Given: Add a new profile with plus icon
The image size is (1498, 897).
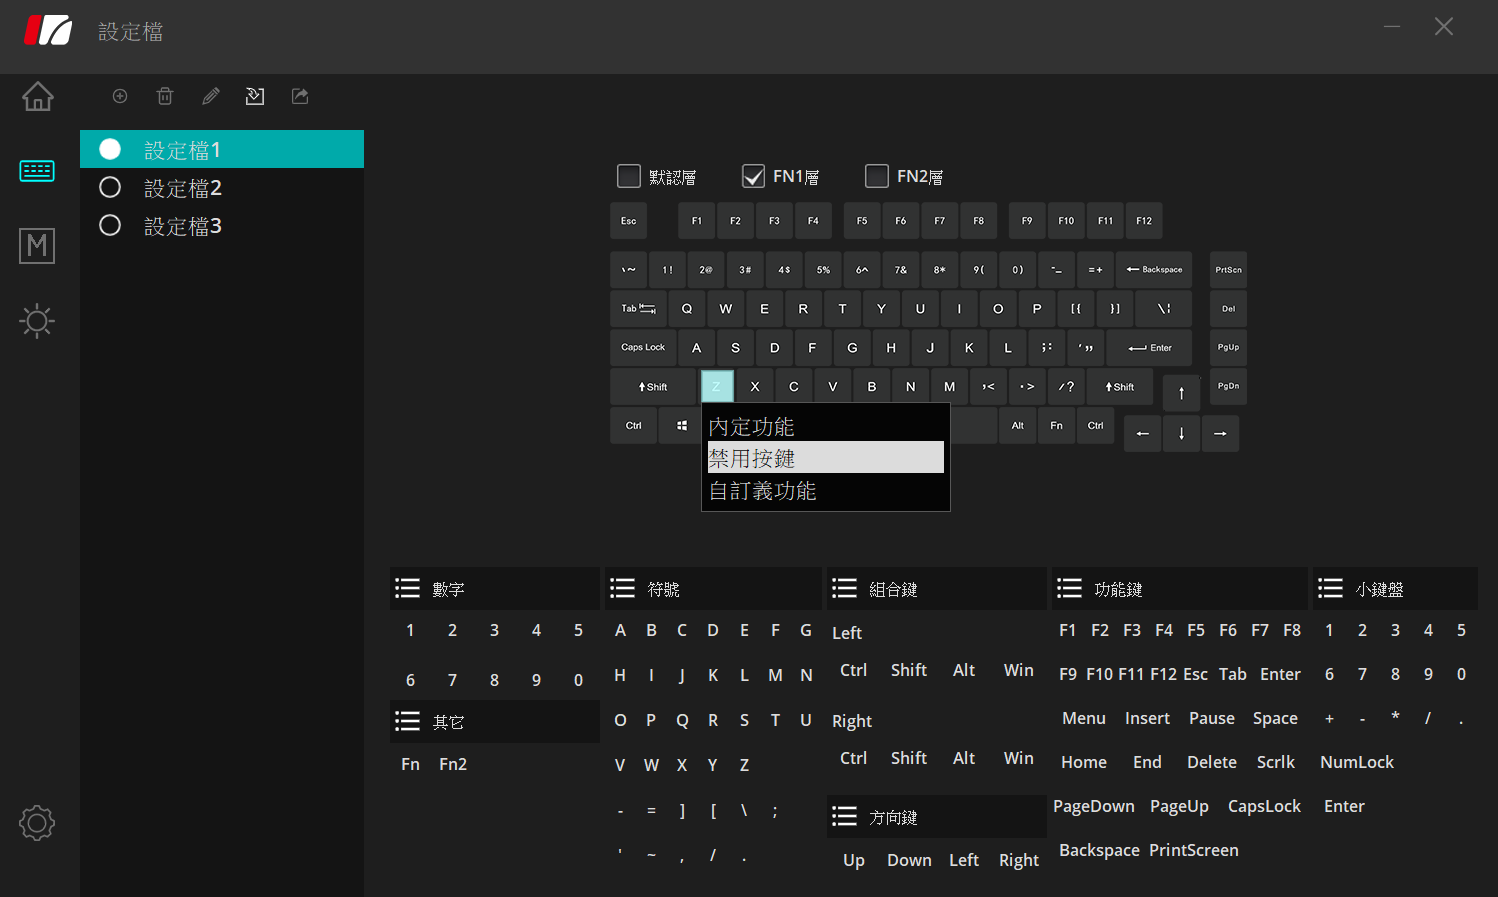Looking at the screenshot, I should (120, 96).
